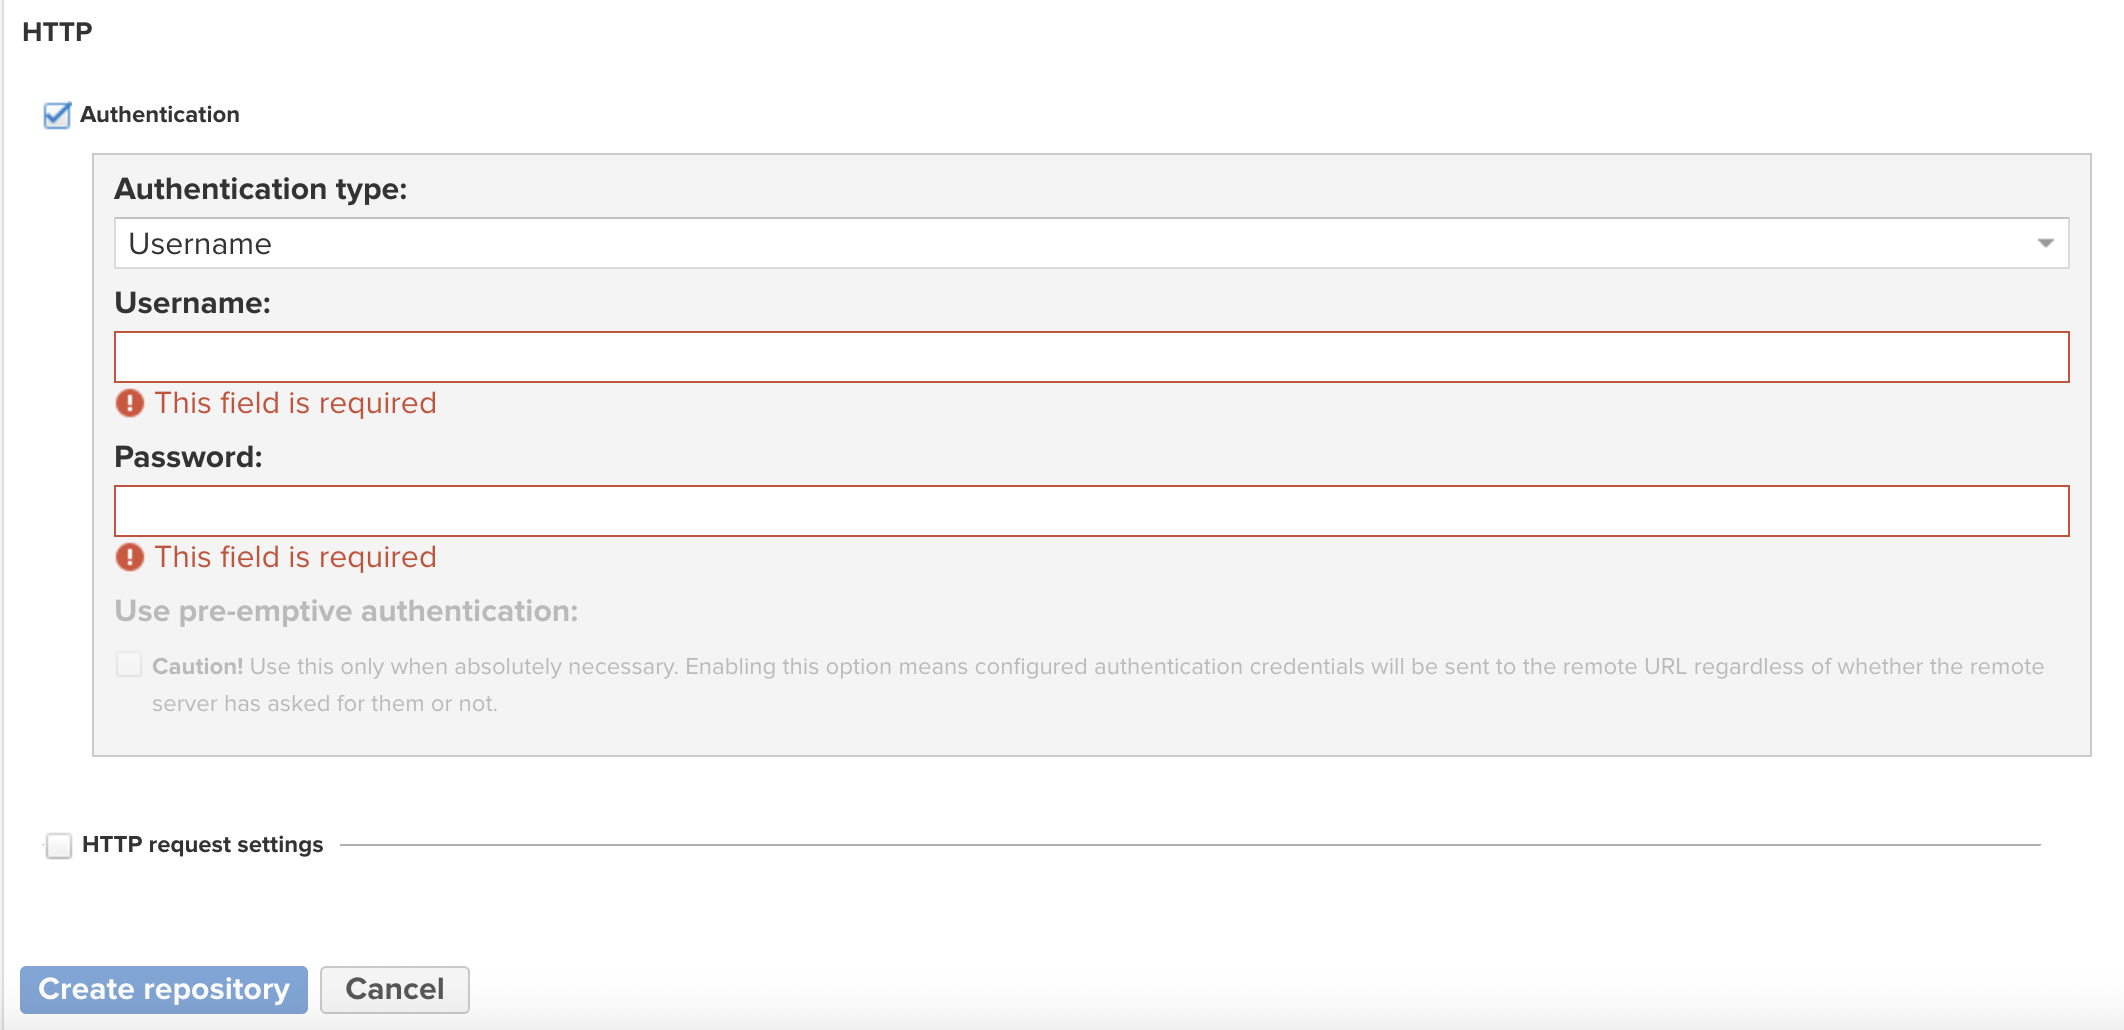
Task: Click the required message under Username
Action: coord(296,403)
